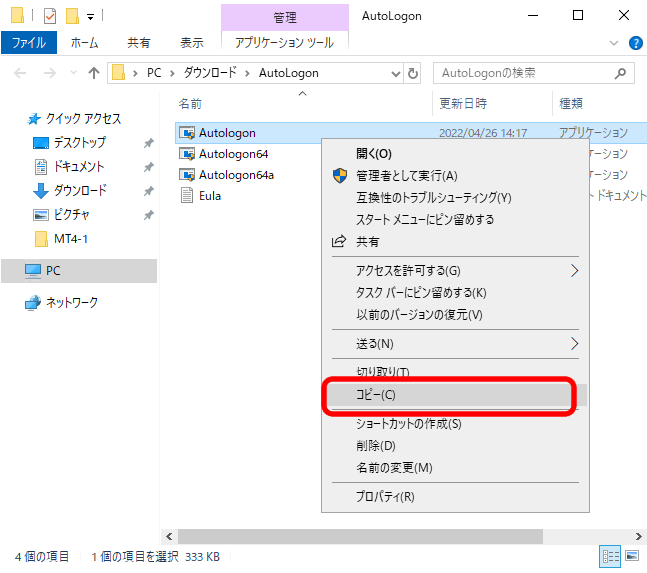Switch to the ホーム ribbon tab
Image resolution: width=647 pixels, height=573 pixels.
[x=84, y=42]
